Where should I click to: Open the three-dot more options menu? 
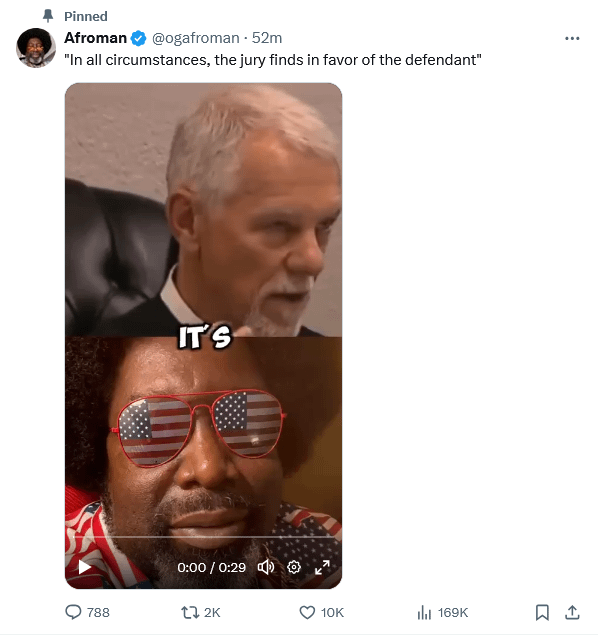(x=572, y=38)
